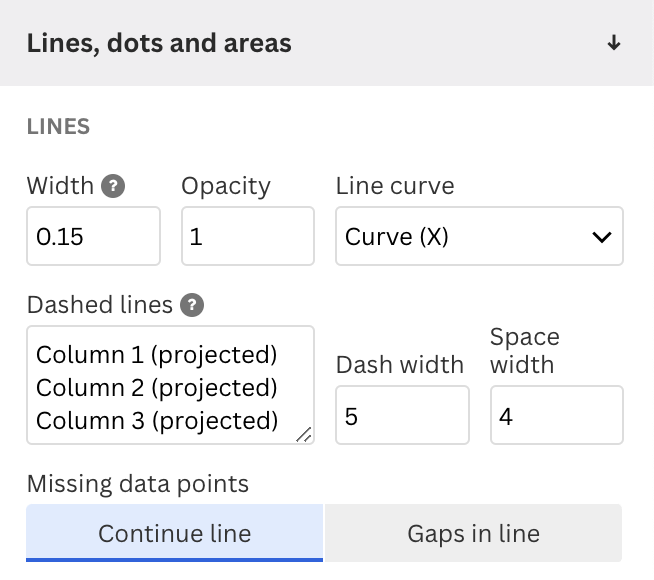Click the line Width input field
This screenshot has width=654, height=580.
(93, 236)
